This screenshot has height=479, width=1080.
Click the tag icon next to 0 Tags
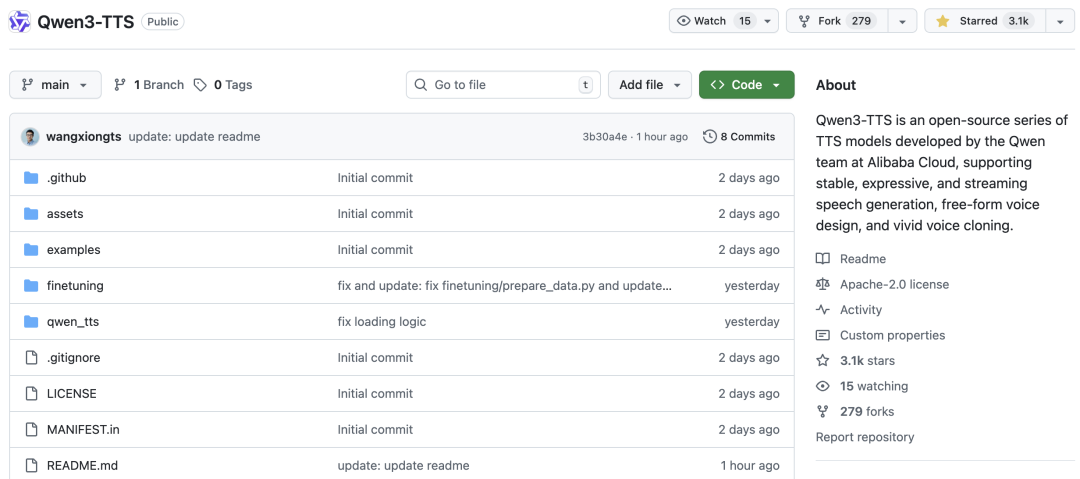pyautogui.click(x=200, y=85)
